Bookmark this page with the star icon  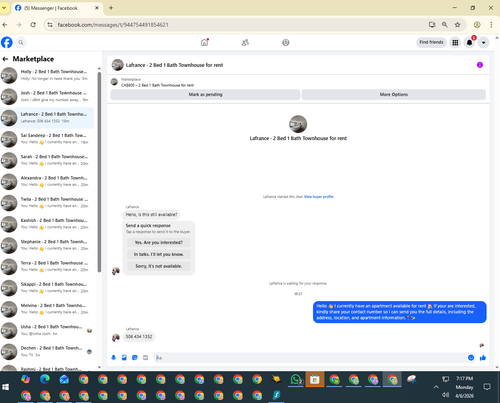457,25
